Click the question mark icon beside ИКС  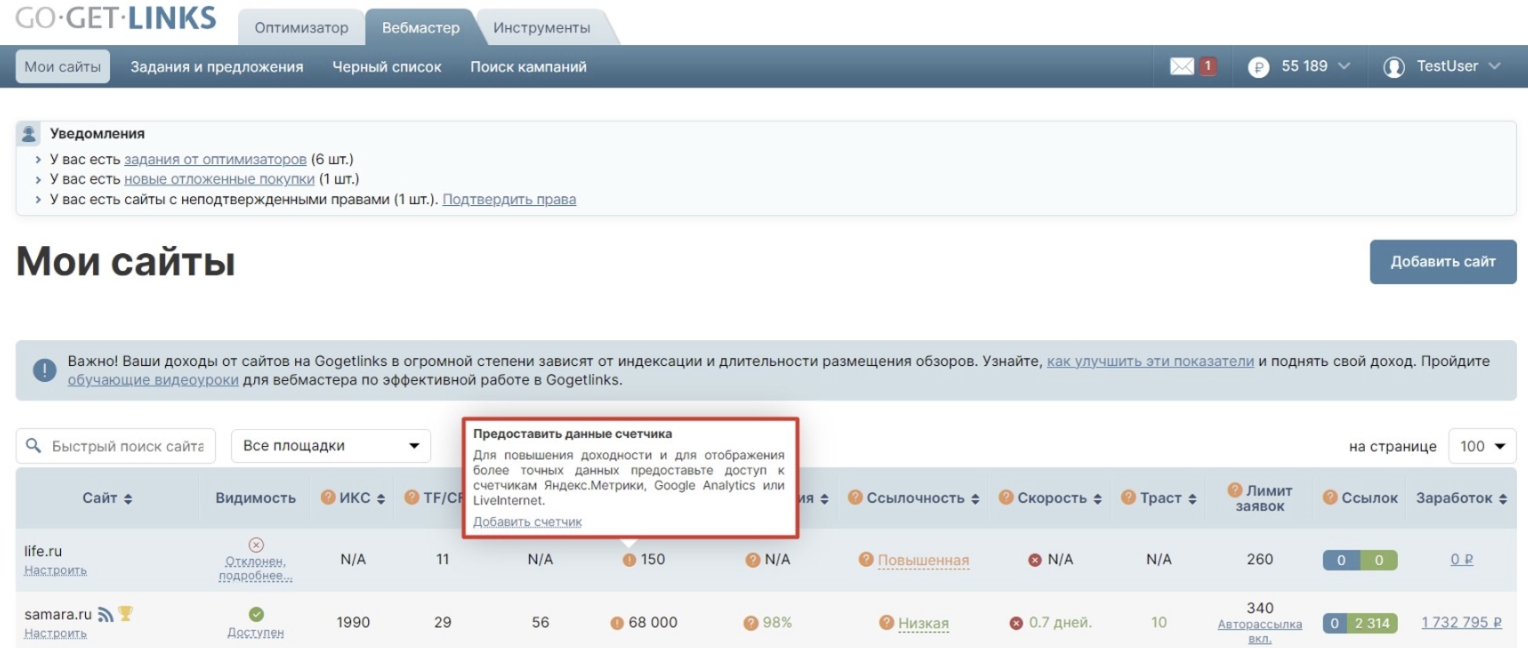click(327, 498)
